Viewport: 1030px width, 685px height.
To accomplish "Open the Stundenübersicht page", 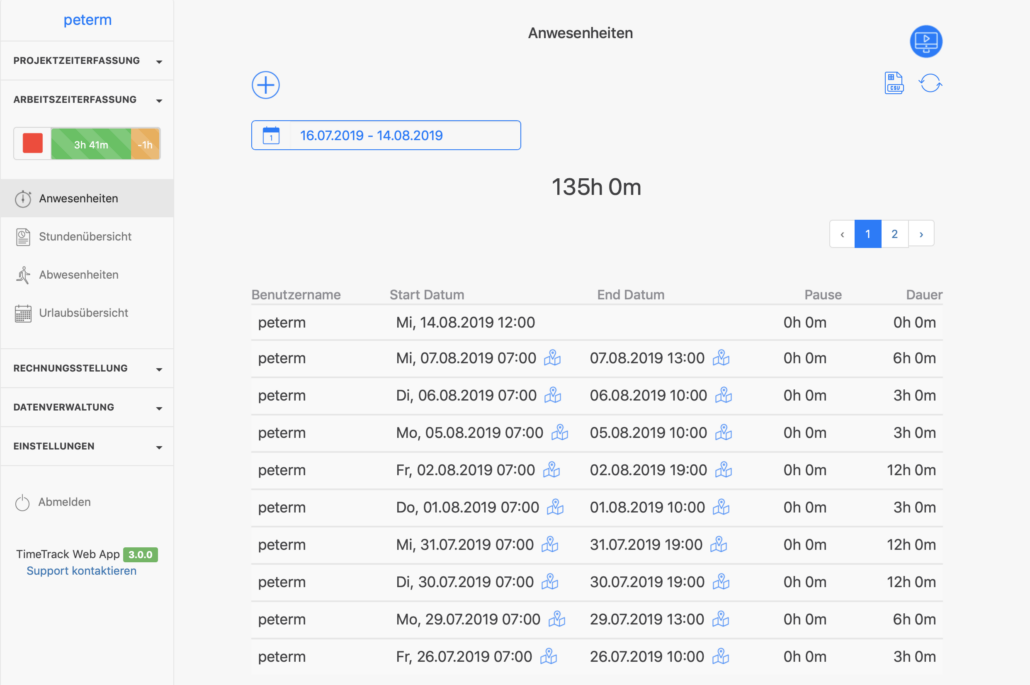I will point(87,236).
